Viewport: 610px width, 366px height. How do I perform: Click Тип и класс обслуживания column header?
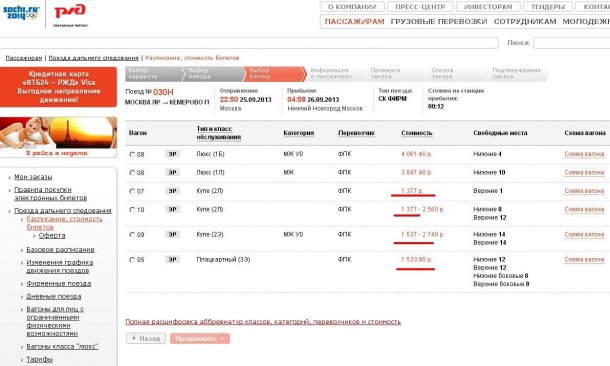(219, 133)
